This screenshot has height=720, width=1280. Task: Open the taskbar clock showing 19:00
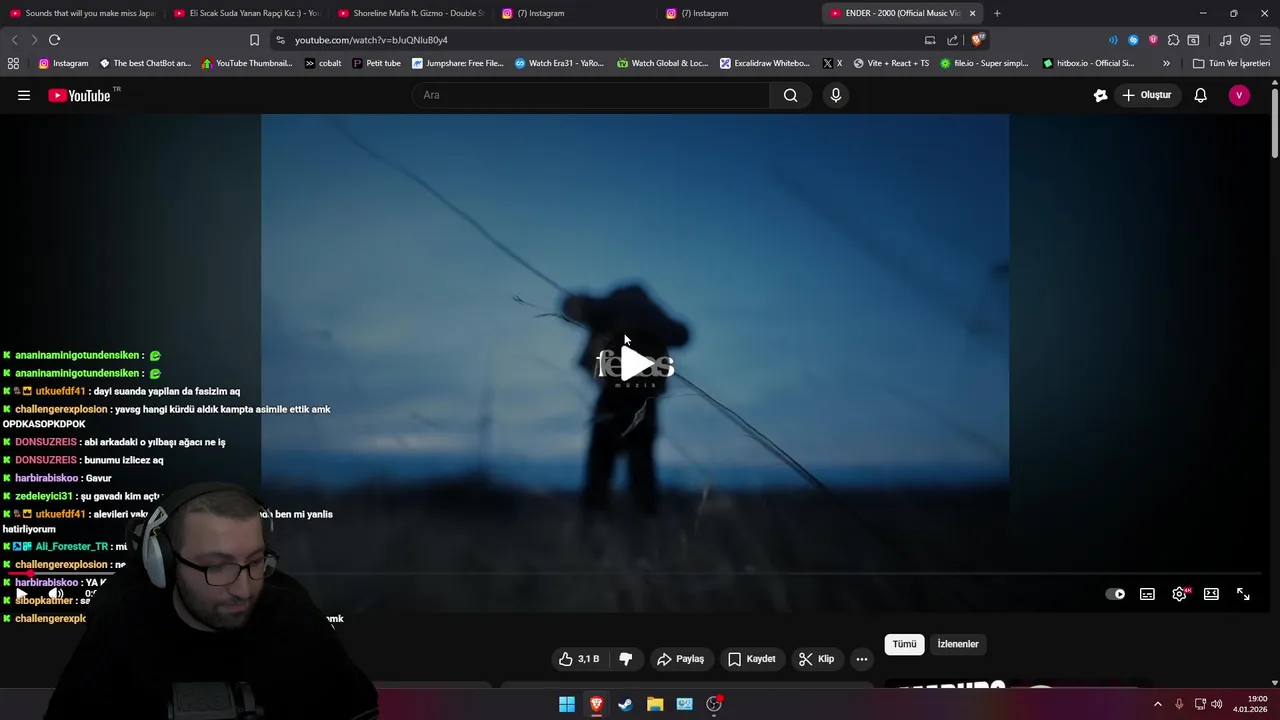point(1251,704)
